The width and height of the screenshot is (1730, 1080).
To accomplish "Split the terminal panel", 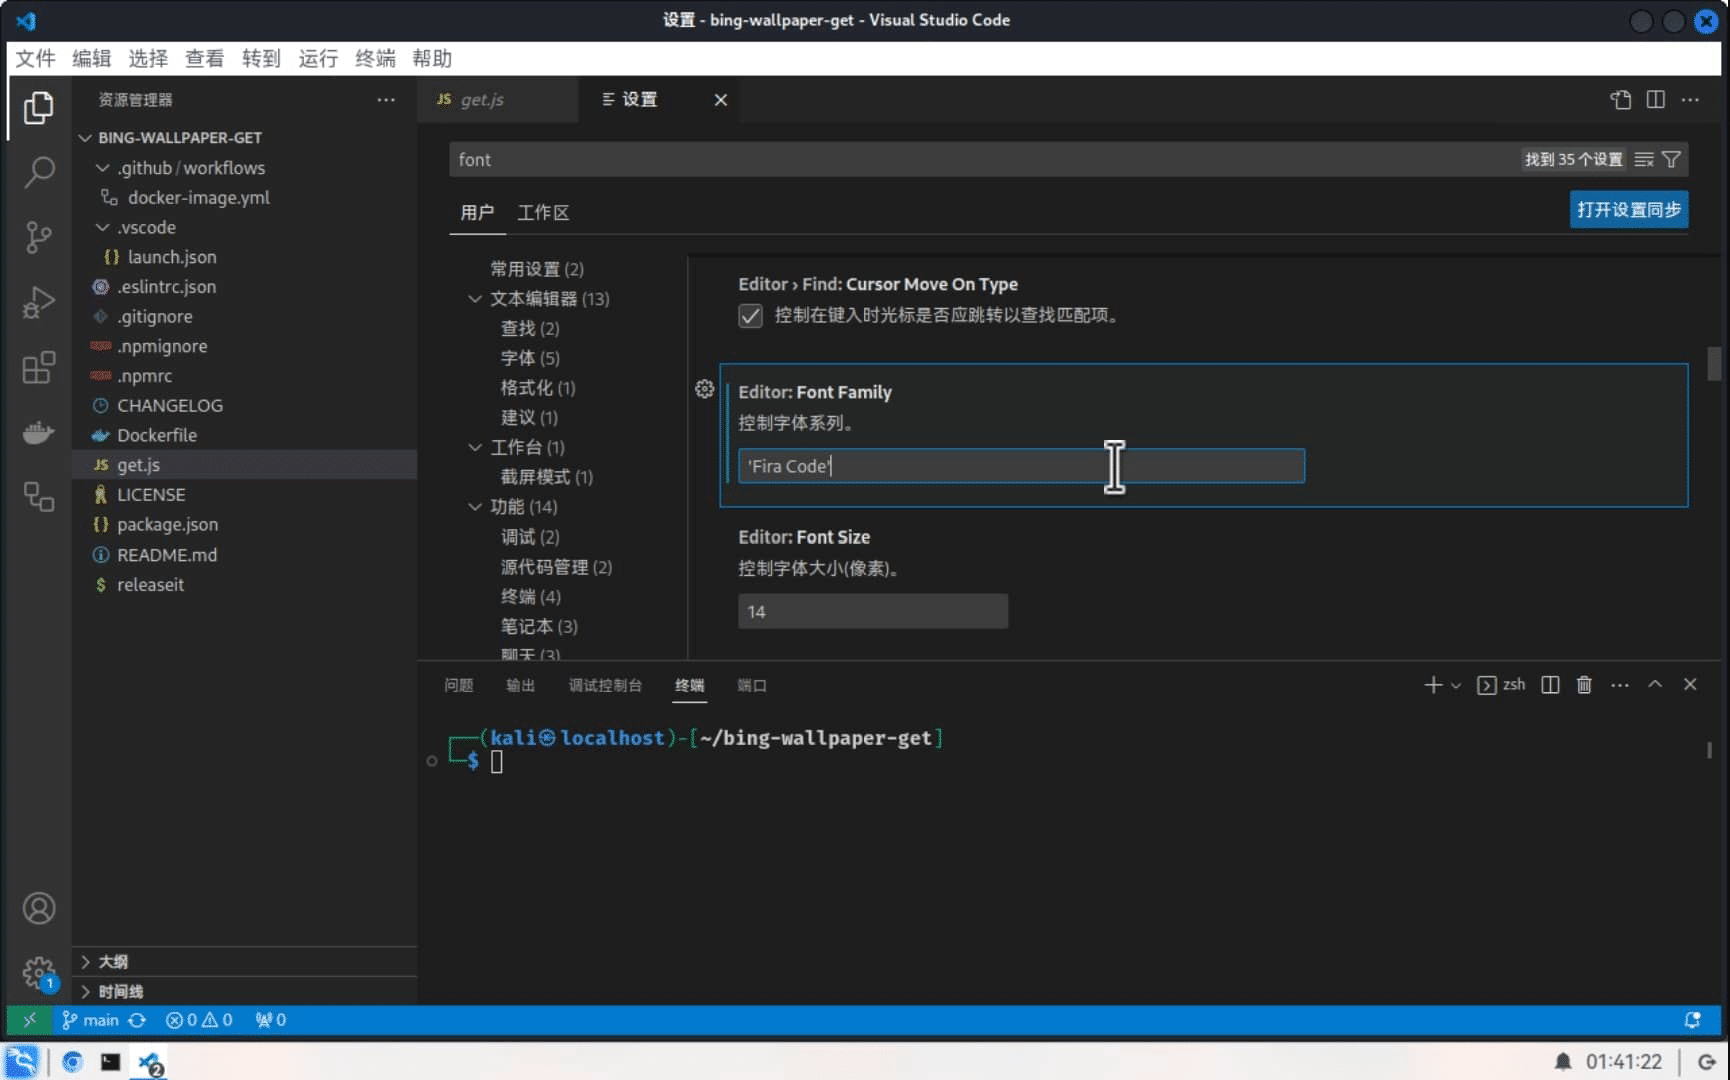I will click(x=1550, y=684).
